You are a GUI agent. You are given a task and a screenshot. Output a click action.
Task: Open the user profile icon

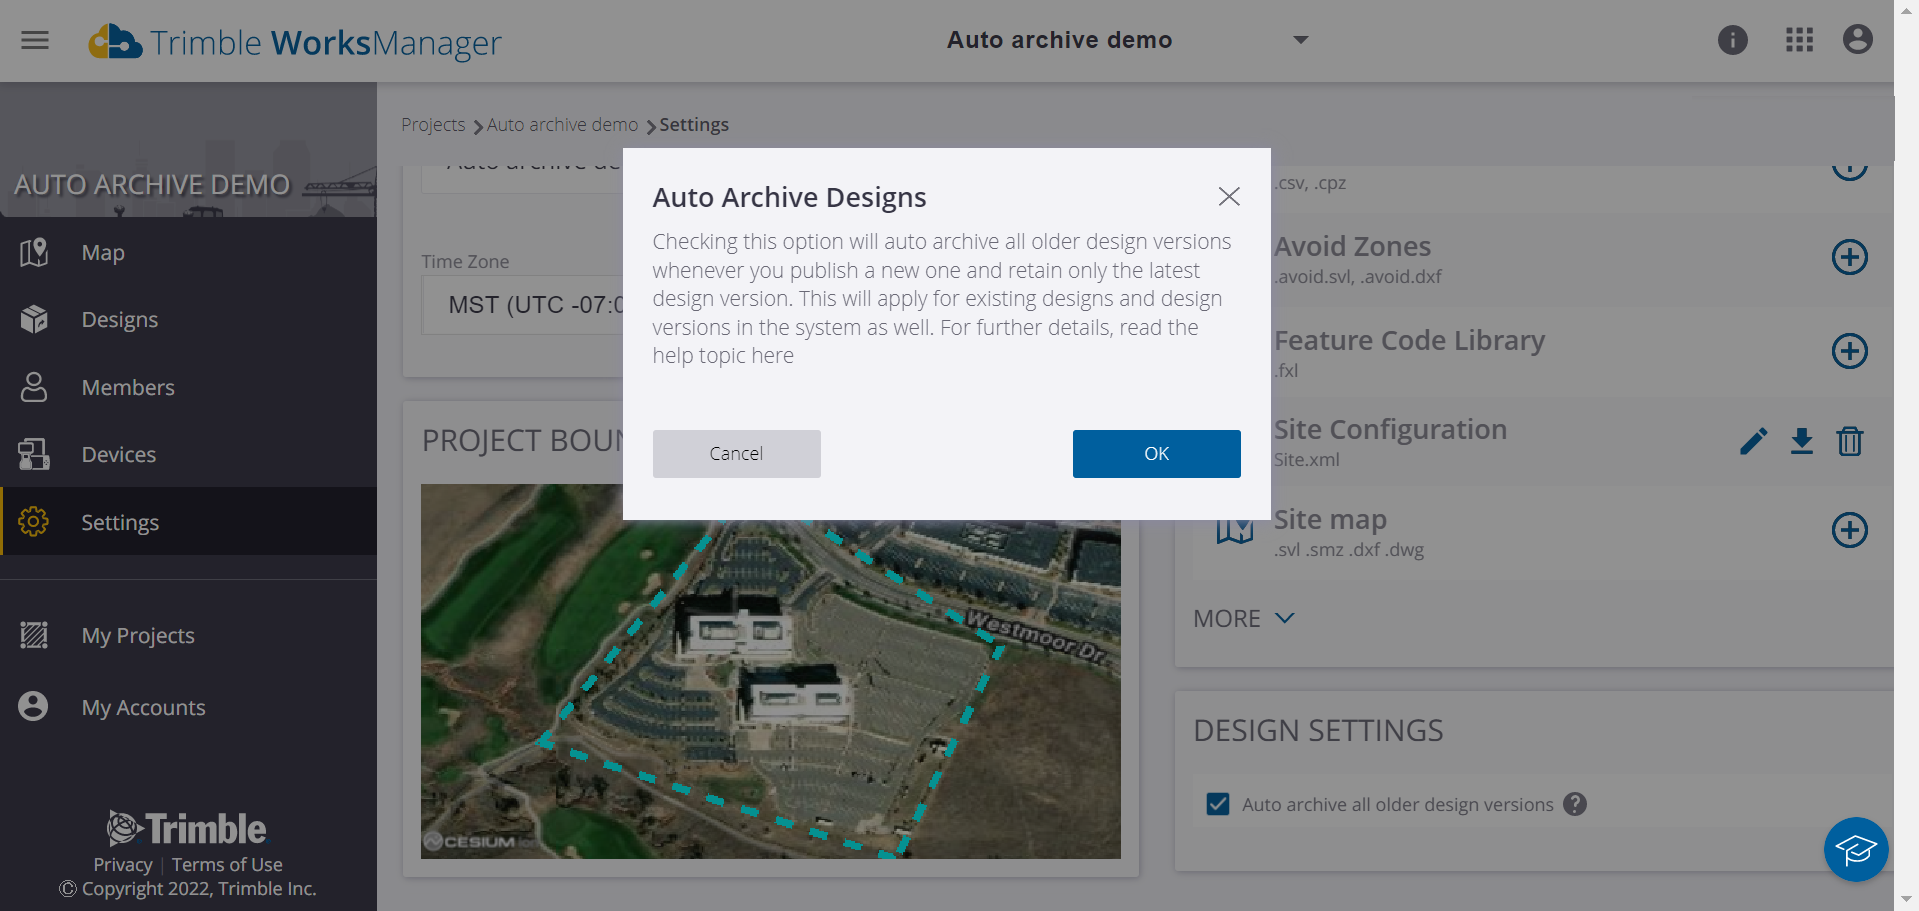(x=1857, y=40)
